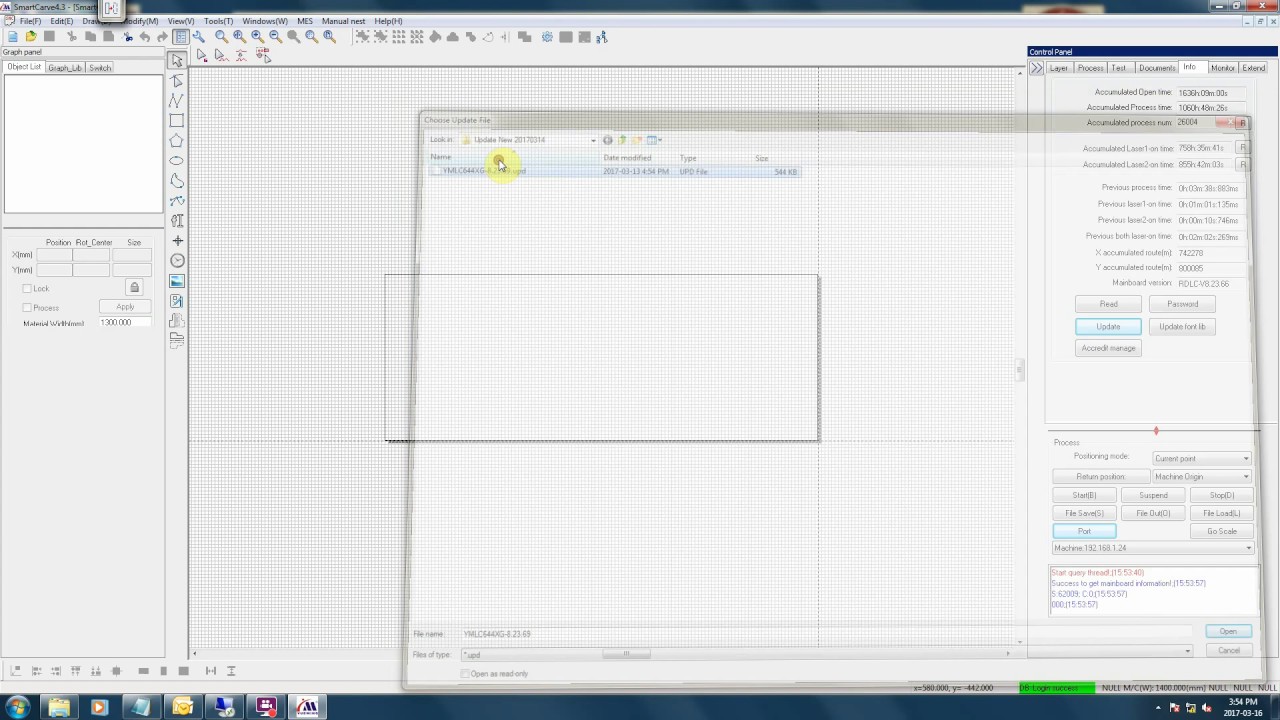Click the File name input field

click(x=826, y=634)
